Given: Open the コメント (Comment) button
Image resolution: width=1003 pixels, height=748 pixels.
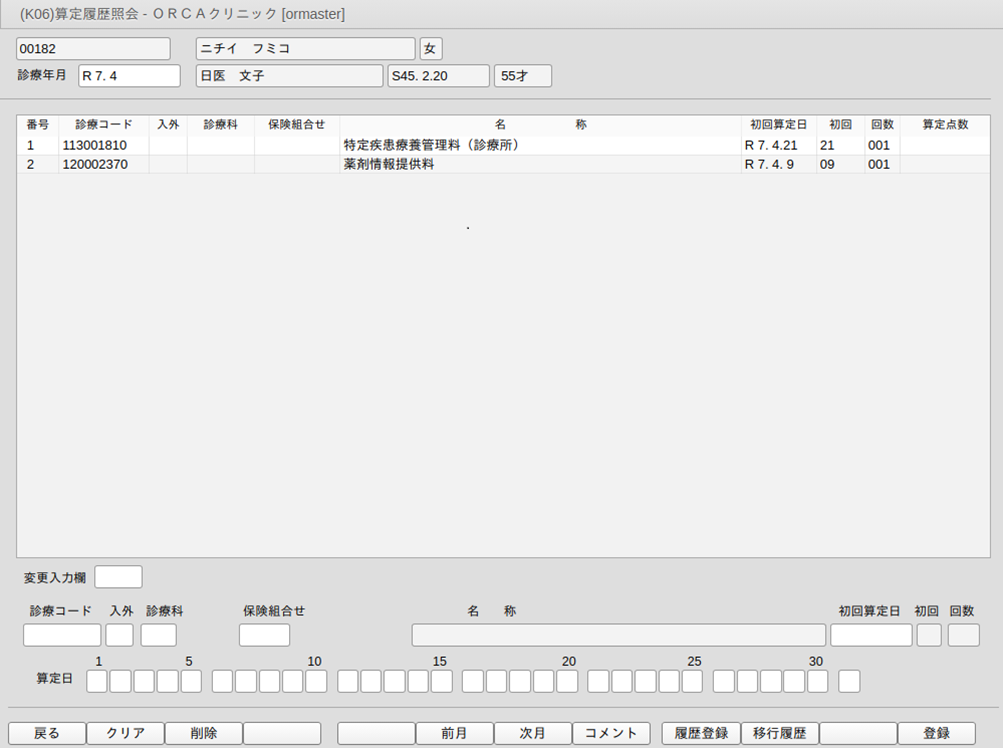Looking at the screenshot, I should tap(611, 733).
